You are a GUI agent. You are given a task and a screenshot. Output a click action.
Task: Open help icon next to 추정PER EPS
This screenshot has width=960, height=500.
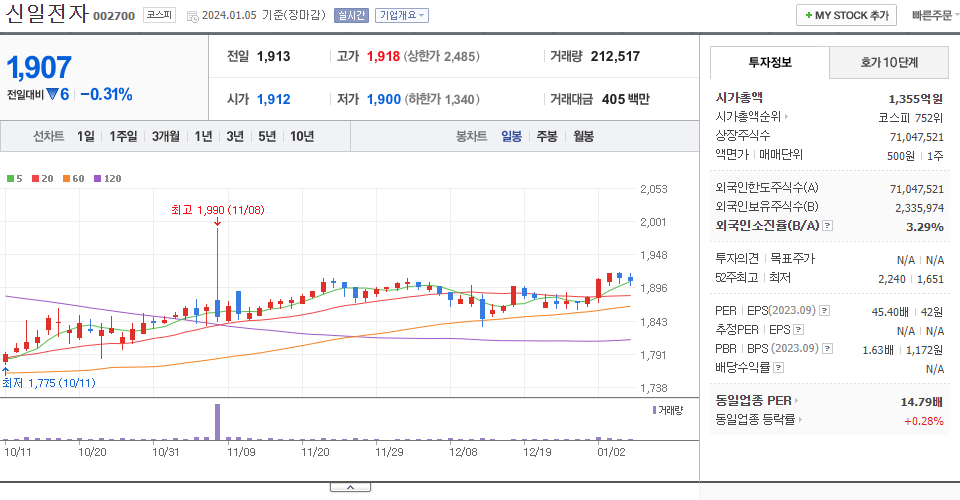coord(798,330)
